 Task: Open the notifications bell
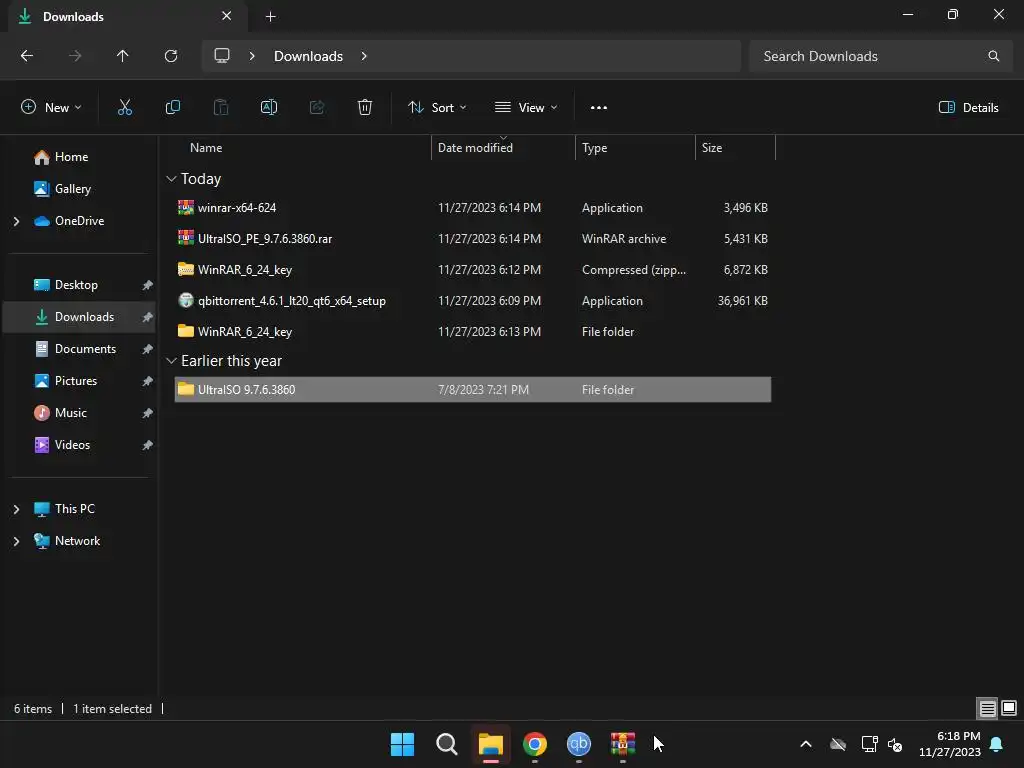tap(997, 744)
